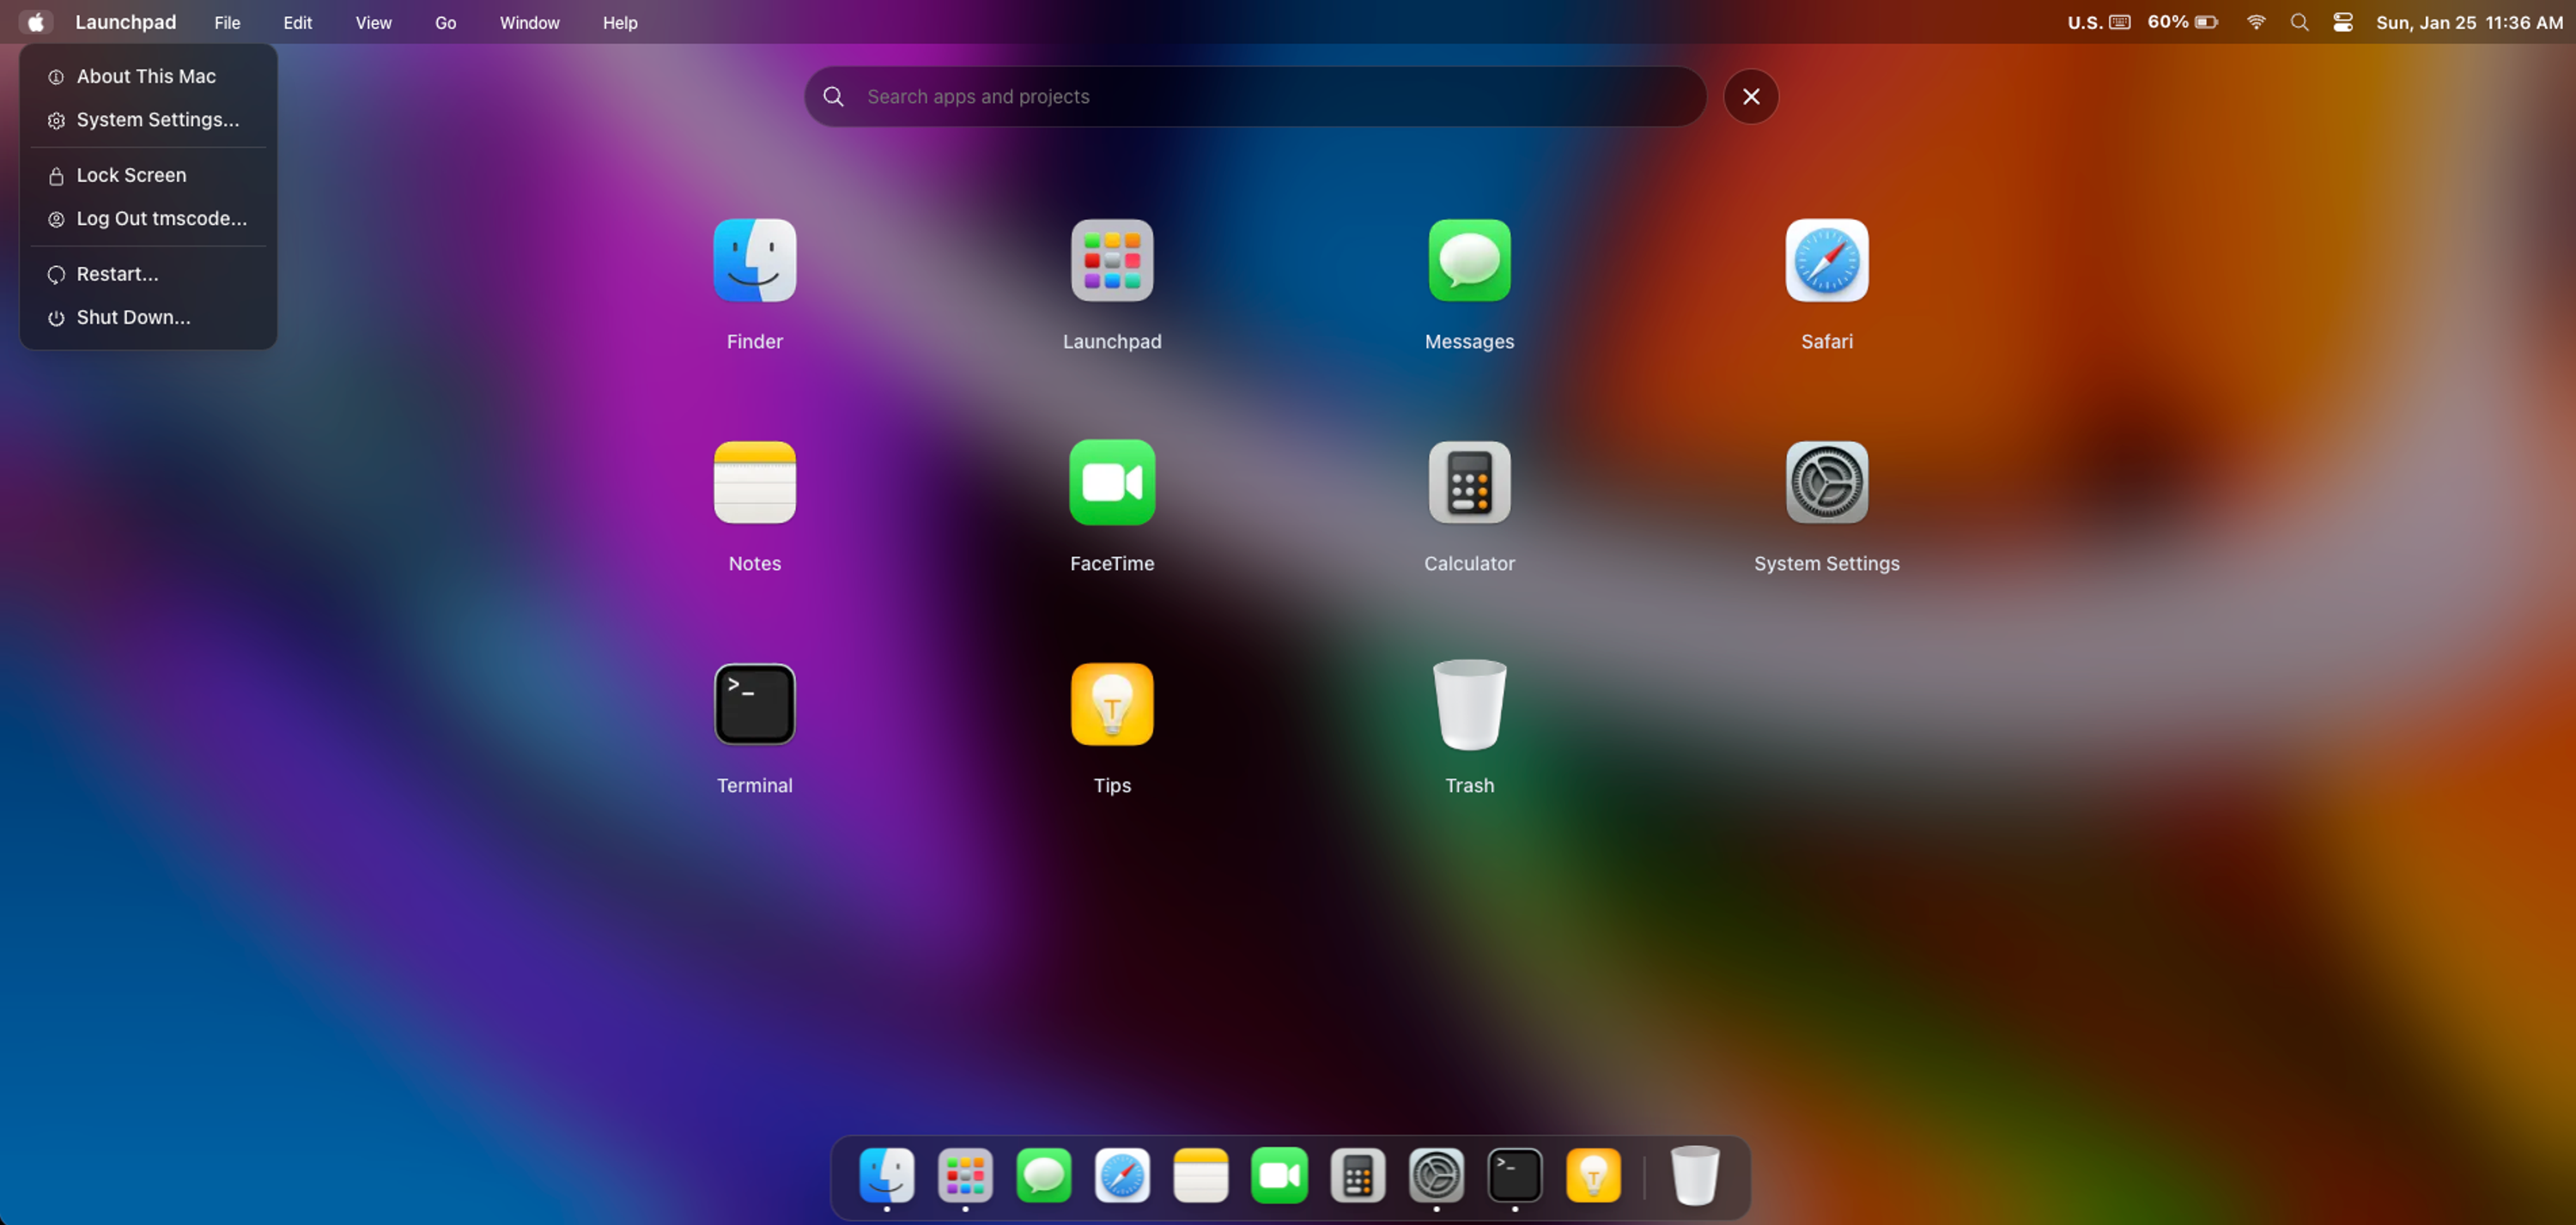
Task: Click the battery 60% indicator
Action: [2182, 22]
